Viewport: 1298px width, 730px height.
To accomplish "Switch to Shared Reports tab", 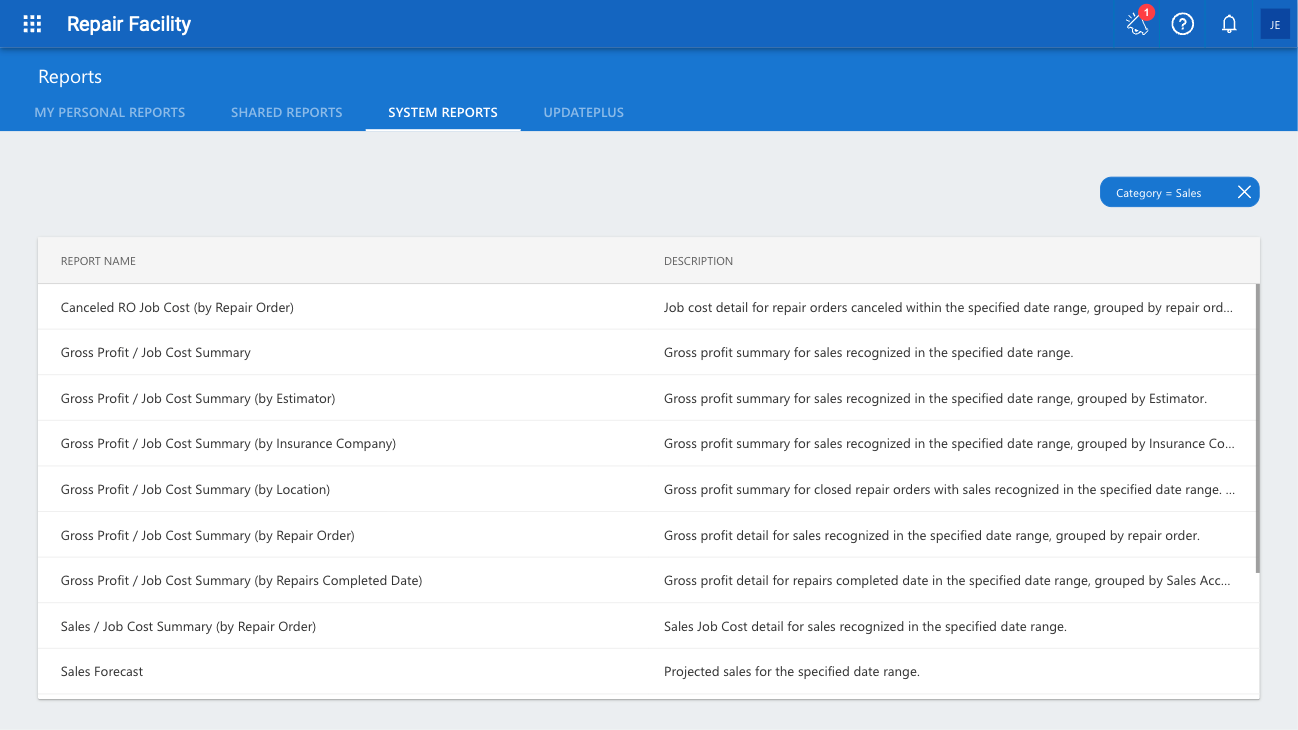I will [287, 112].
